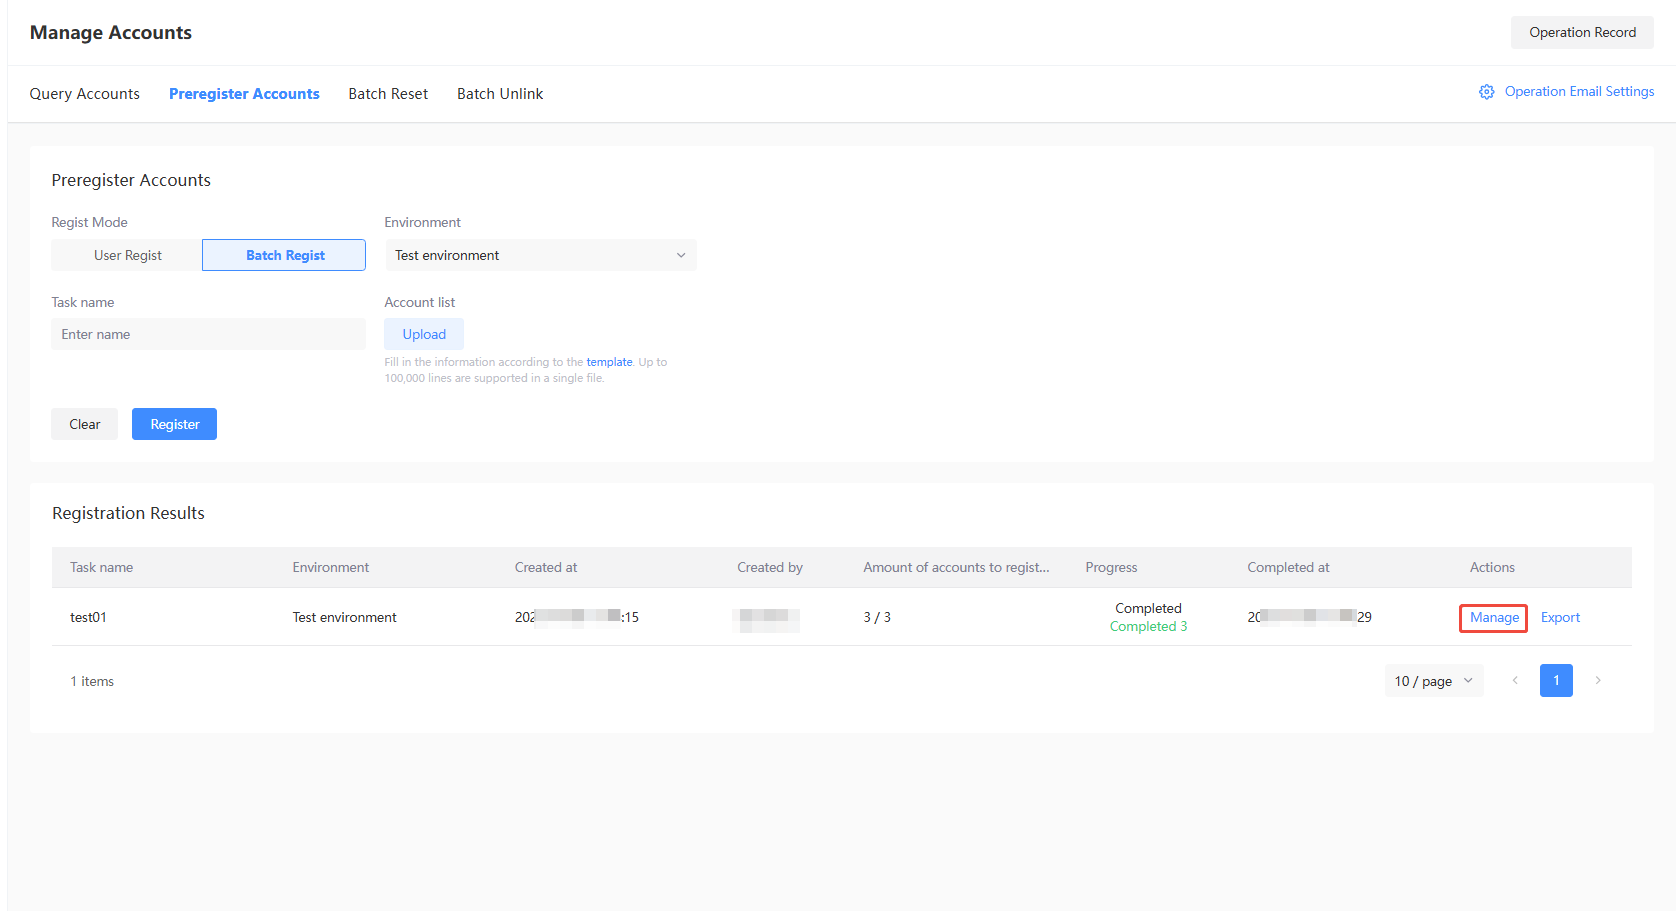Select Batch Regist mode
Viewport: 1676px width, 911px height.
[284, 255]
